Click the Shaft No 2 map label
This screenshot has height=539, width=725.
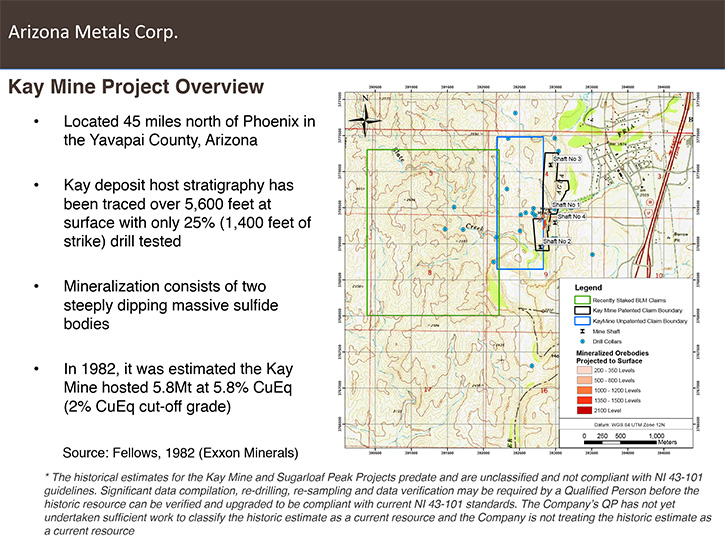click(x=557, y=241)
